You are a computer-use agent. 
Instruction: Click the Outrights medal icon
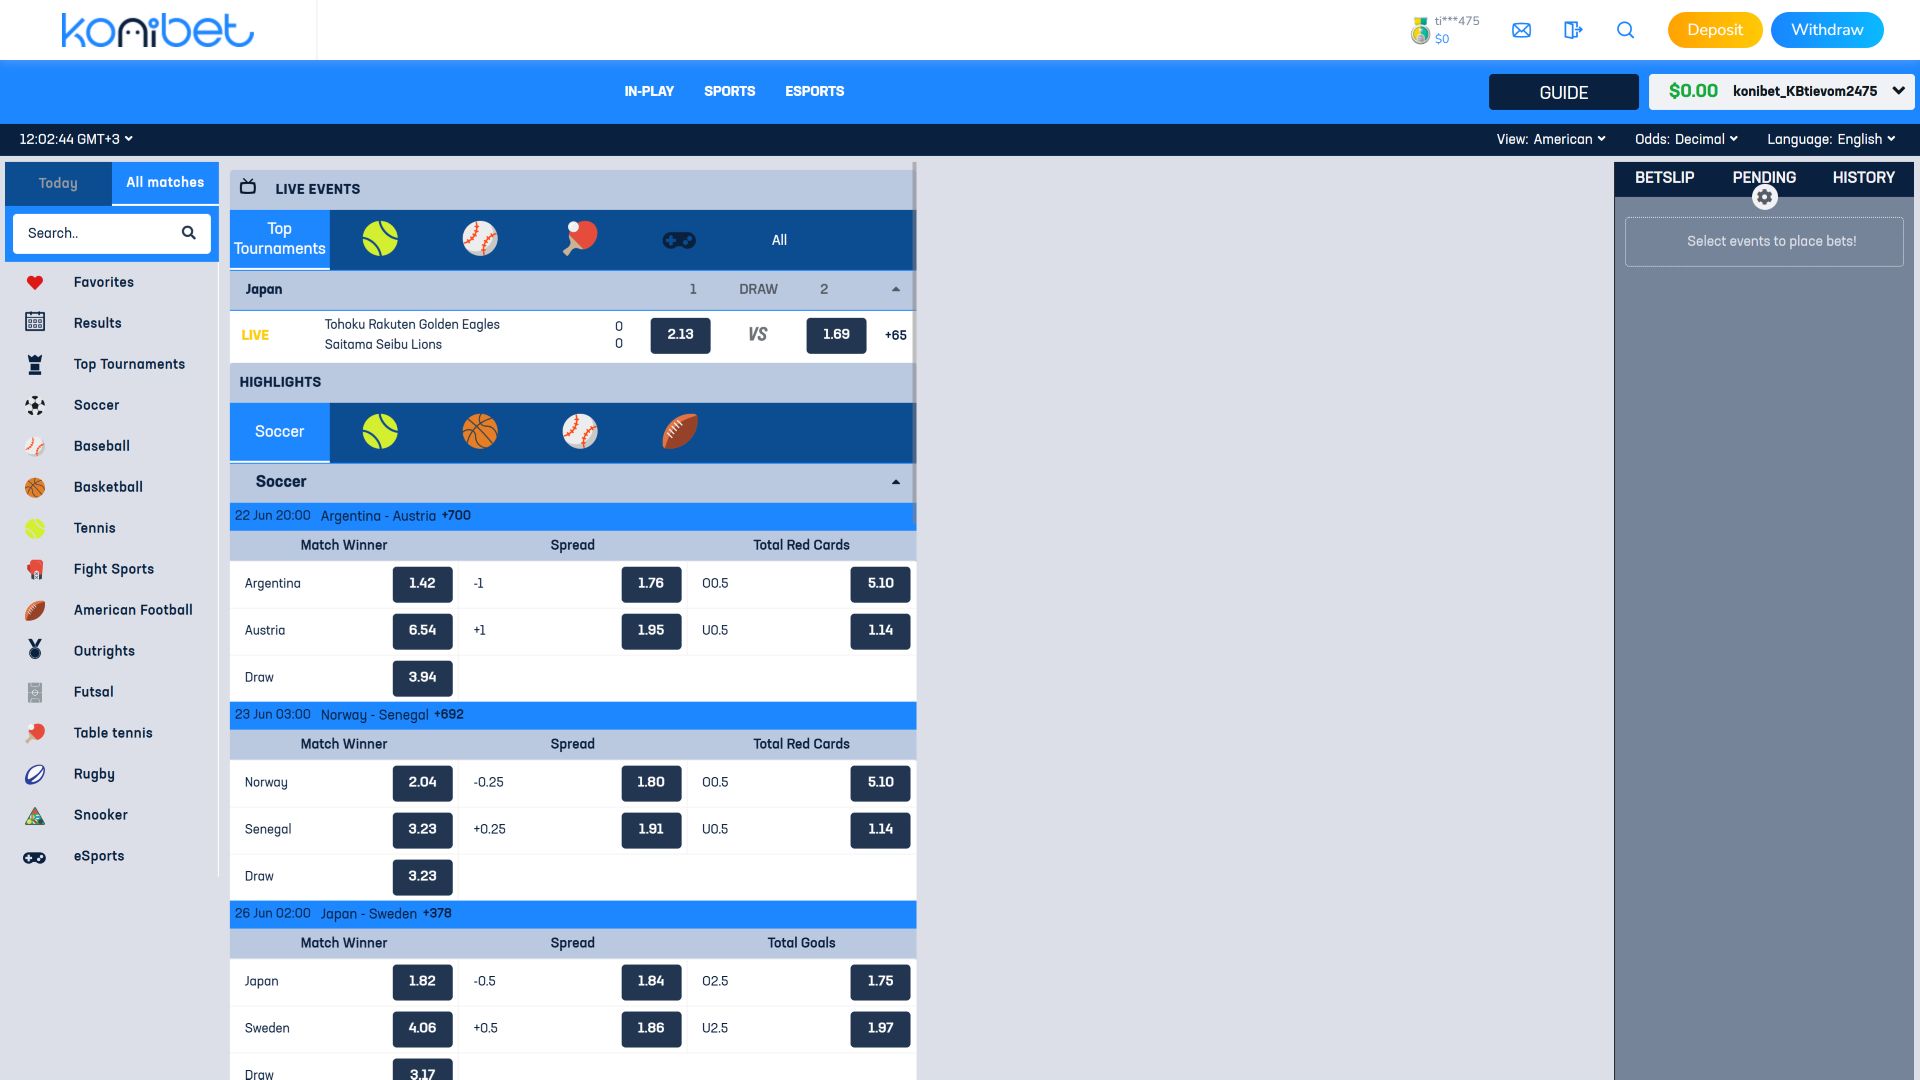[x=35, y=650]
